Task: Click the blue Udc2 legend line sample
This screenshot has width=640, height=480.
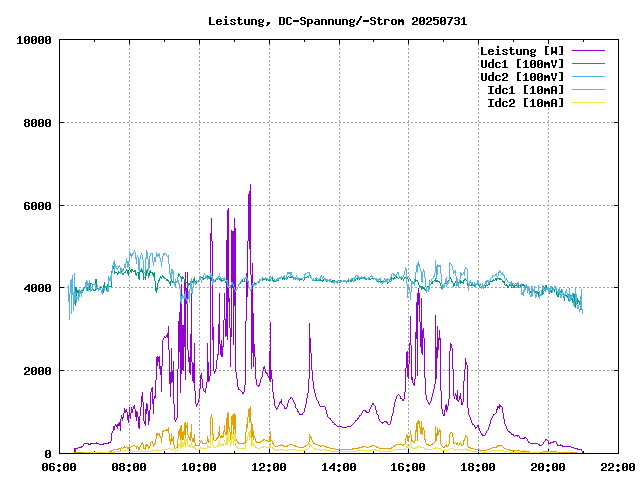Action: click(589, 77)
